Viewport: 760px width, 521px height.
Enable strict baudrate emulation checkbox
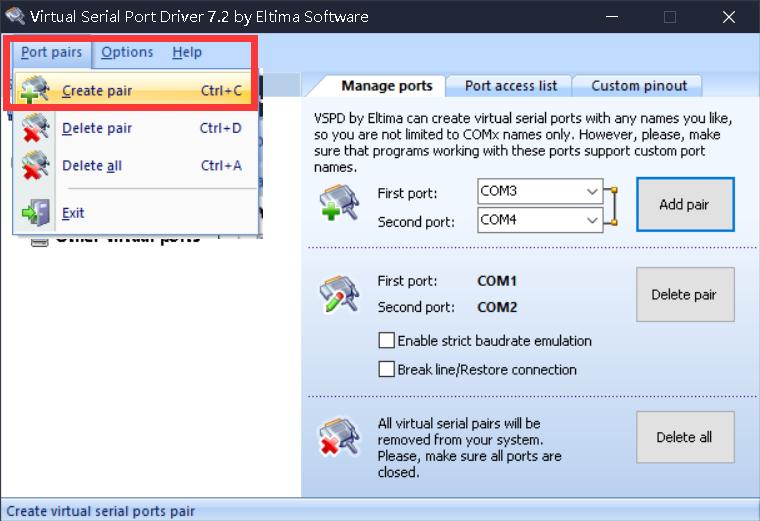(386, 340)
